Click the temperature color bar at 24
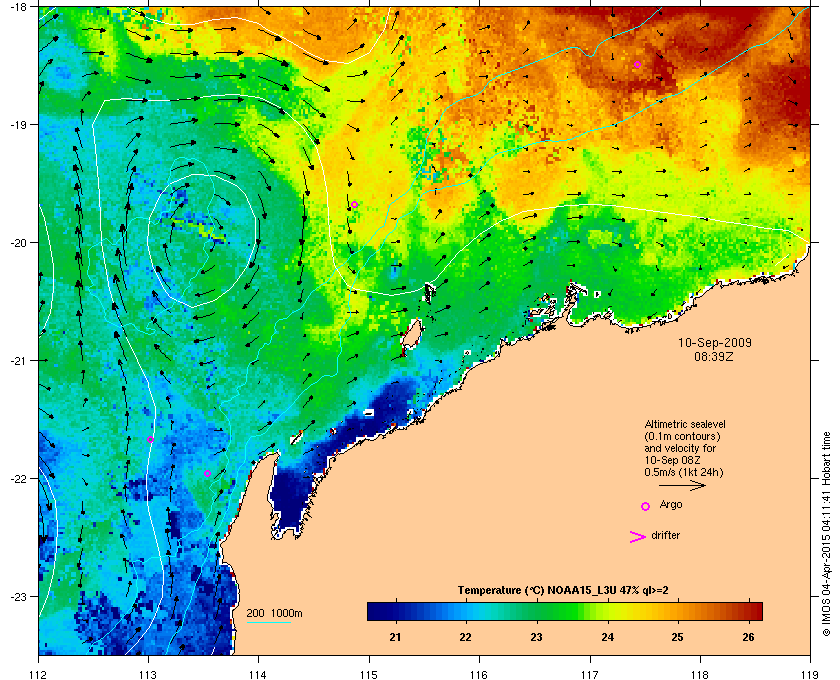Viewport: 840px width, 680px height. [x=608, y=611]
